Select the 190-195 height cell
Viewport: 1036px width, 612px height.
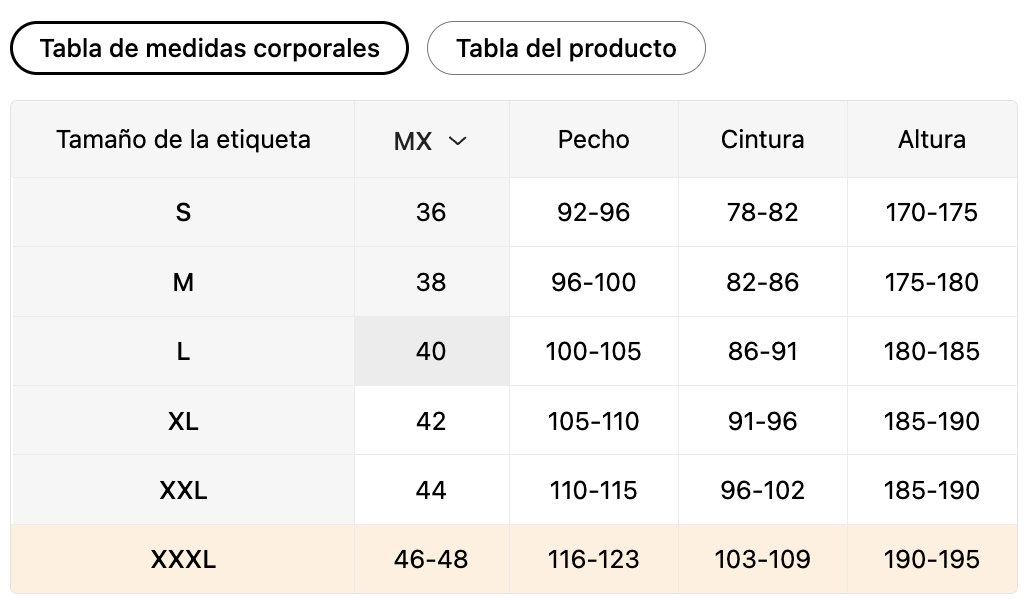tap(932, 559)
